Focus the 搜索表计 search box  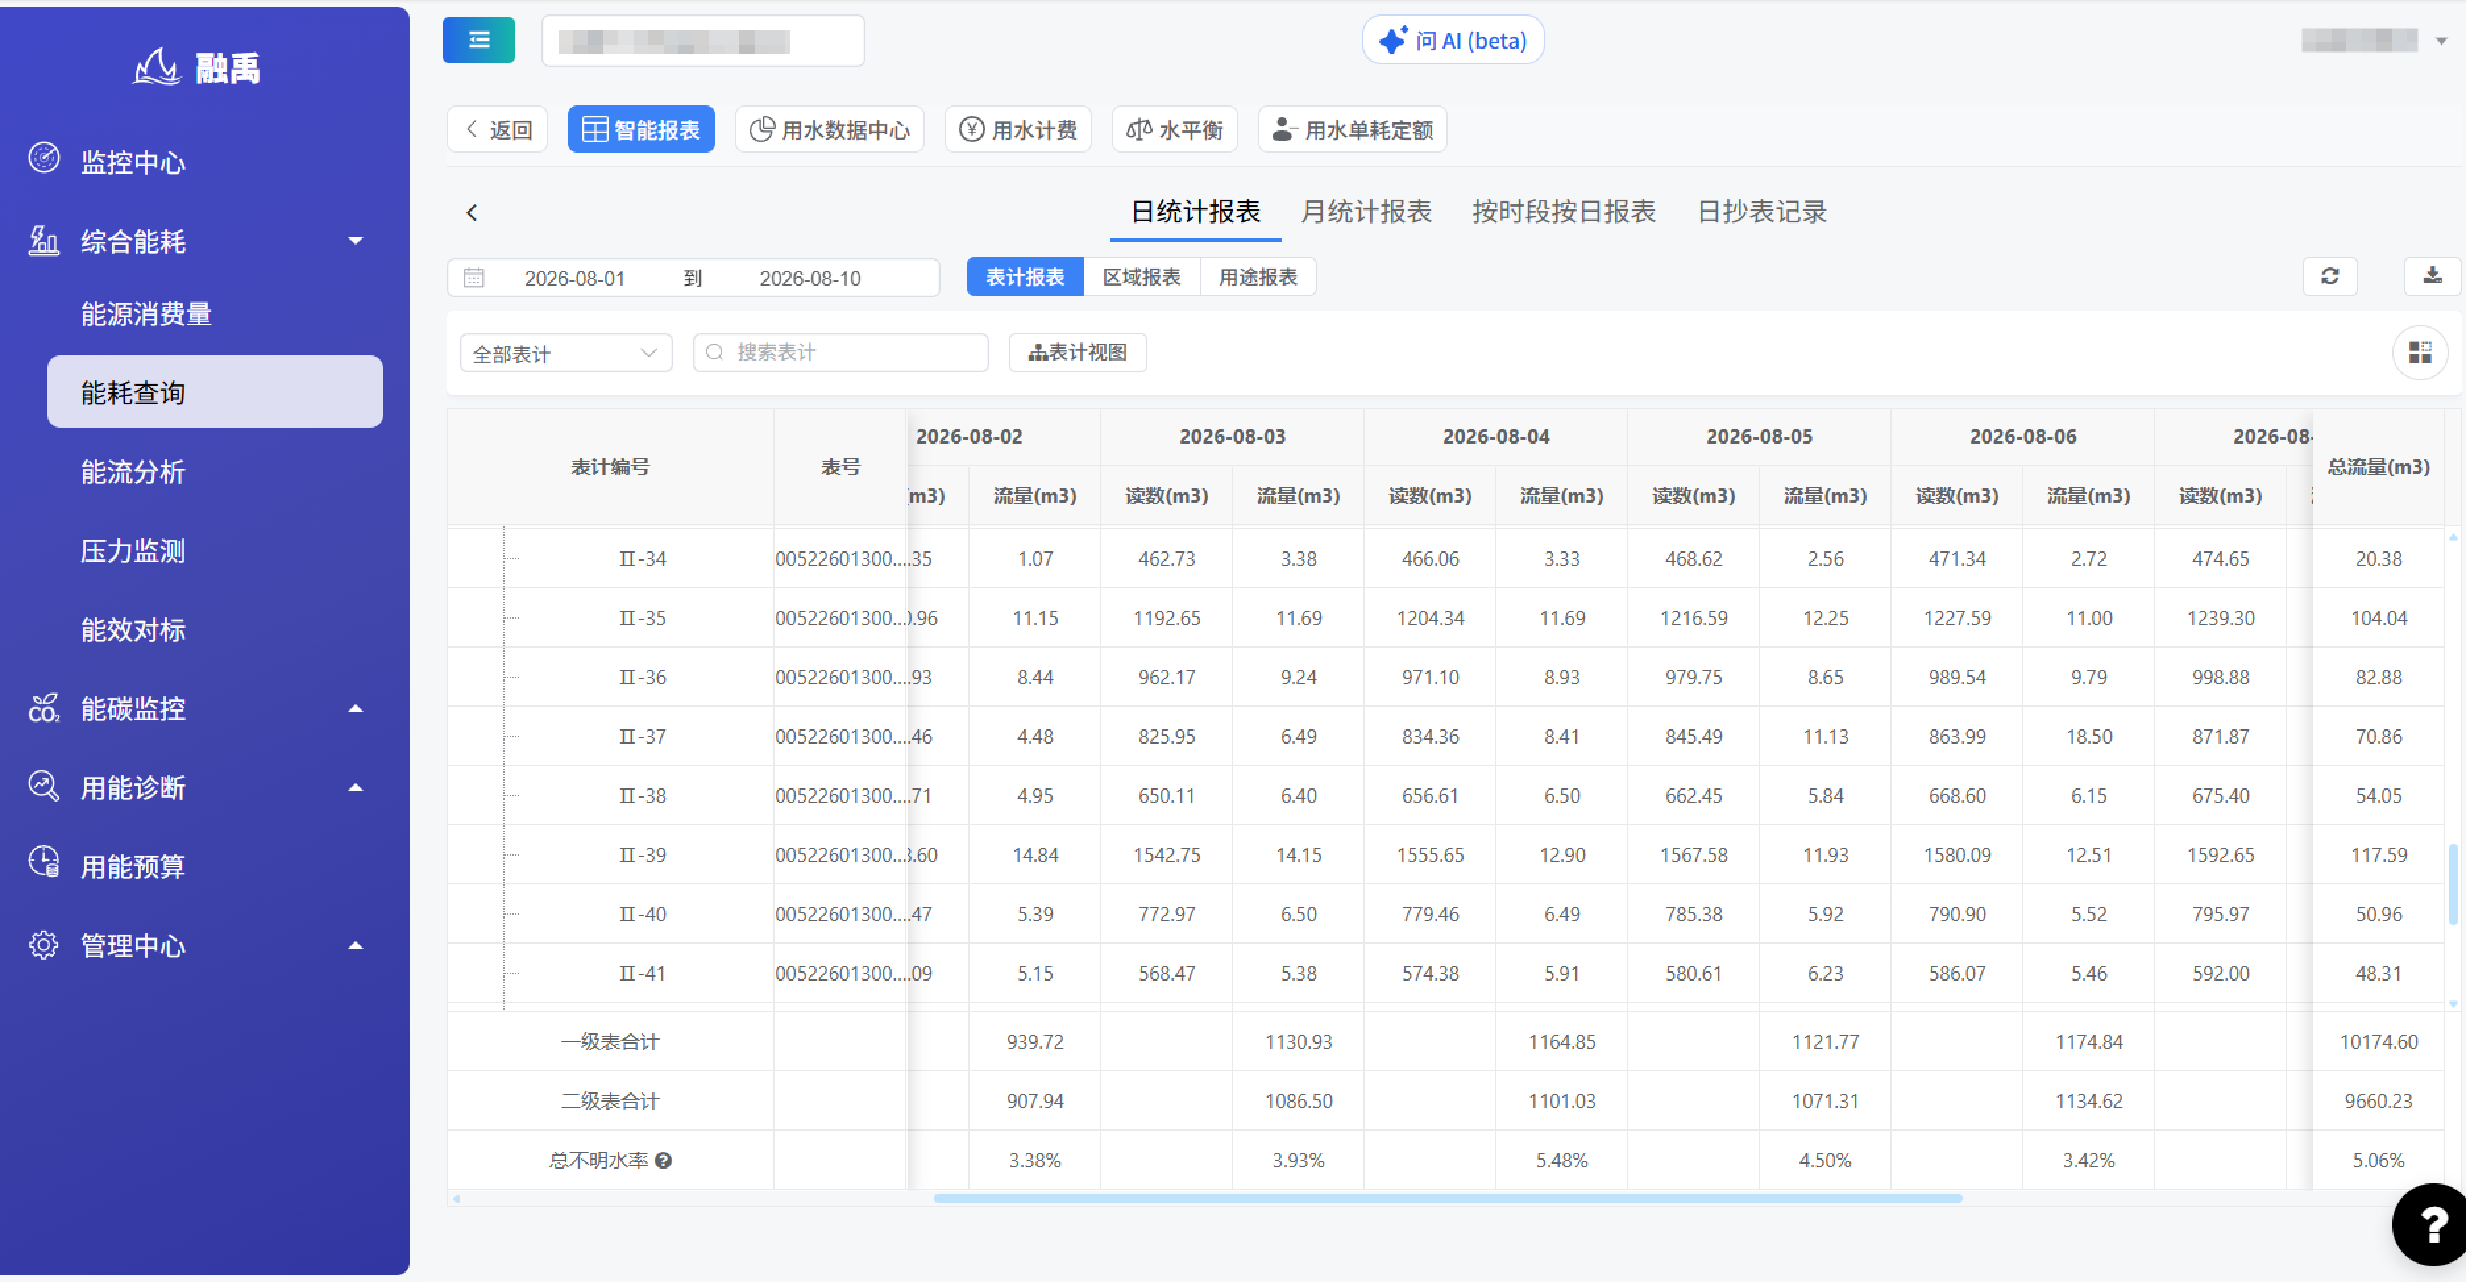click(x=840, y=353)
